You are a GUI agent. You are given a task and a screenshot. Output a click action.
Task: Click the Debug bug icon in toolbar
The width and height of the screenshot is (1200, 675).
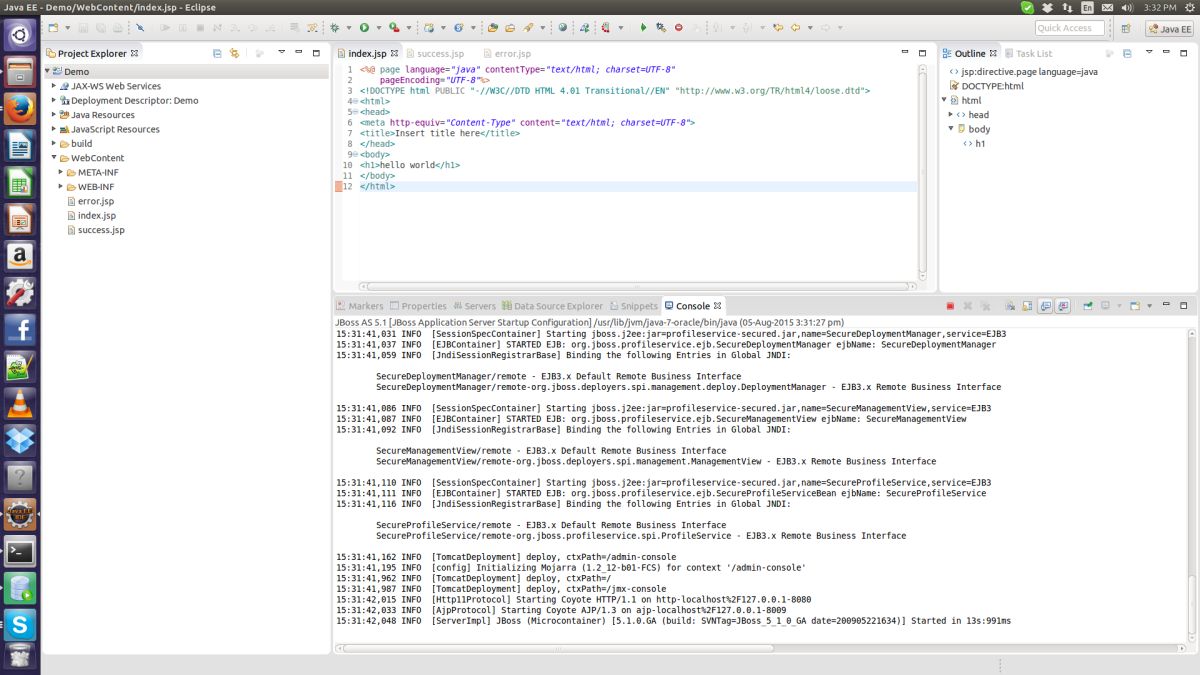pyautogui.click(x=334, y=28)
